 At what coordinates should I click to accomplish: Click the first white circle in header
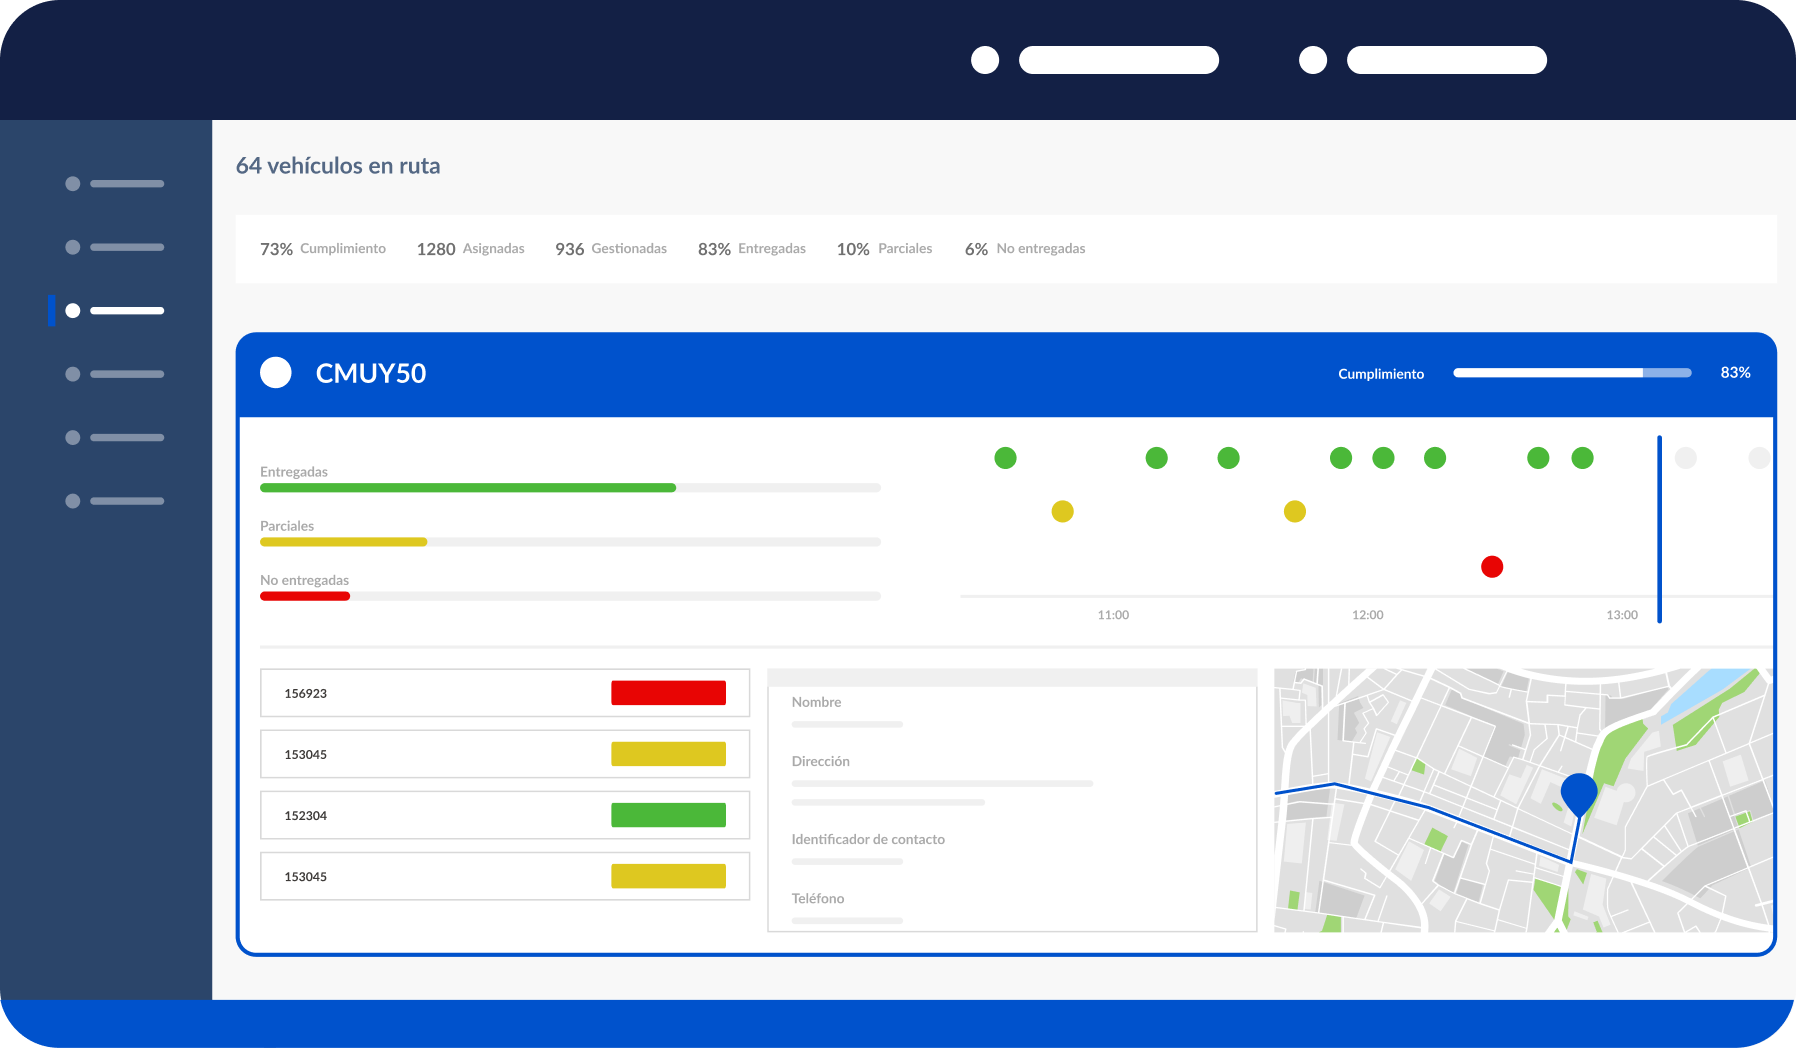985,60
